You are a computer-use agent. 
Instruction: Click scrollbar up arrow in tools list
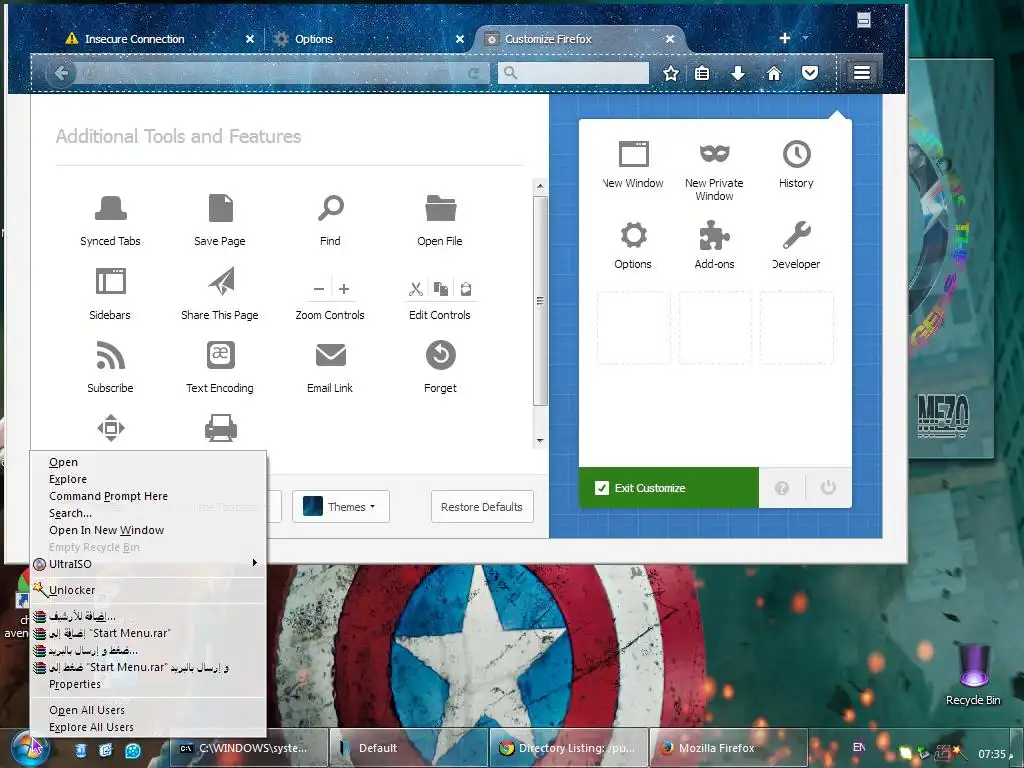pos(540,186)
